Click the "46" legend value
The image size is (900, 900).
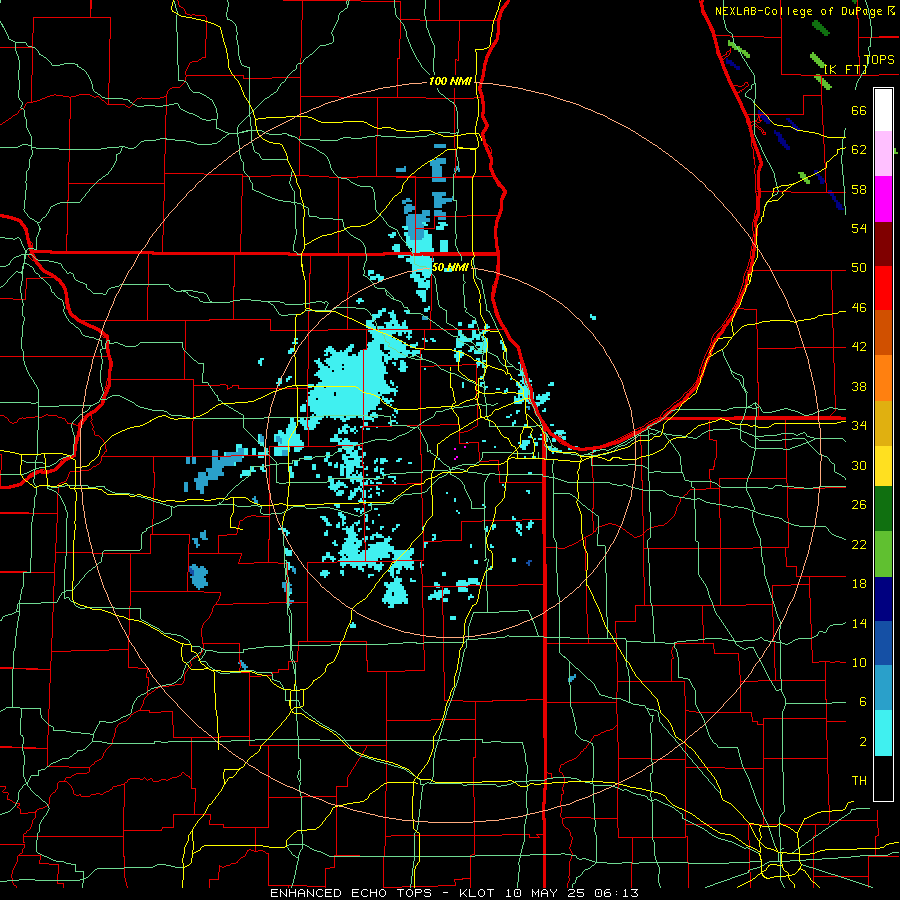point(859,307)
